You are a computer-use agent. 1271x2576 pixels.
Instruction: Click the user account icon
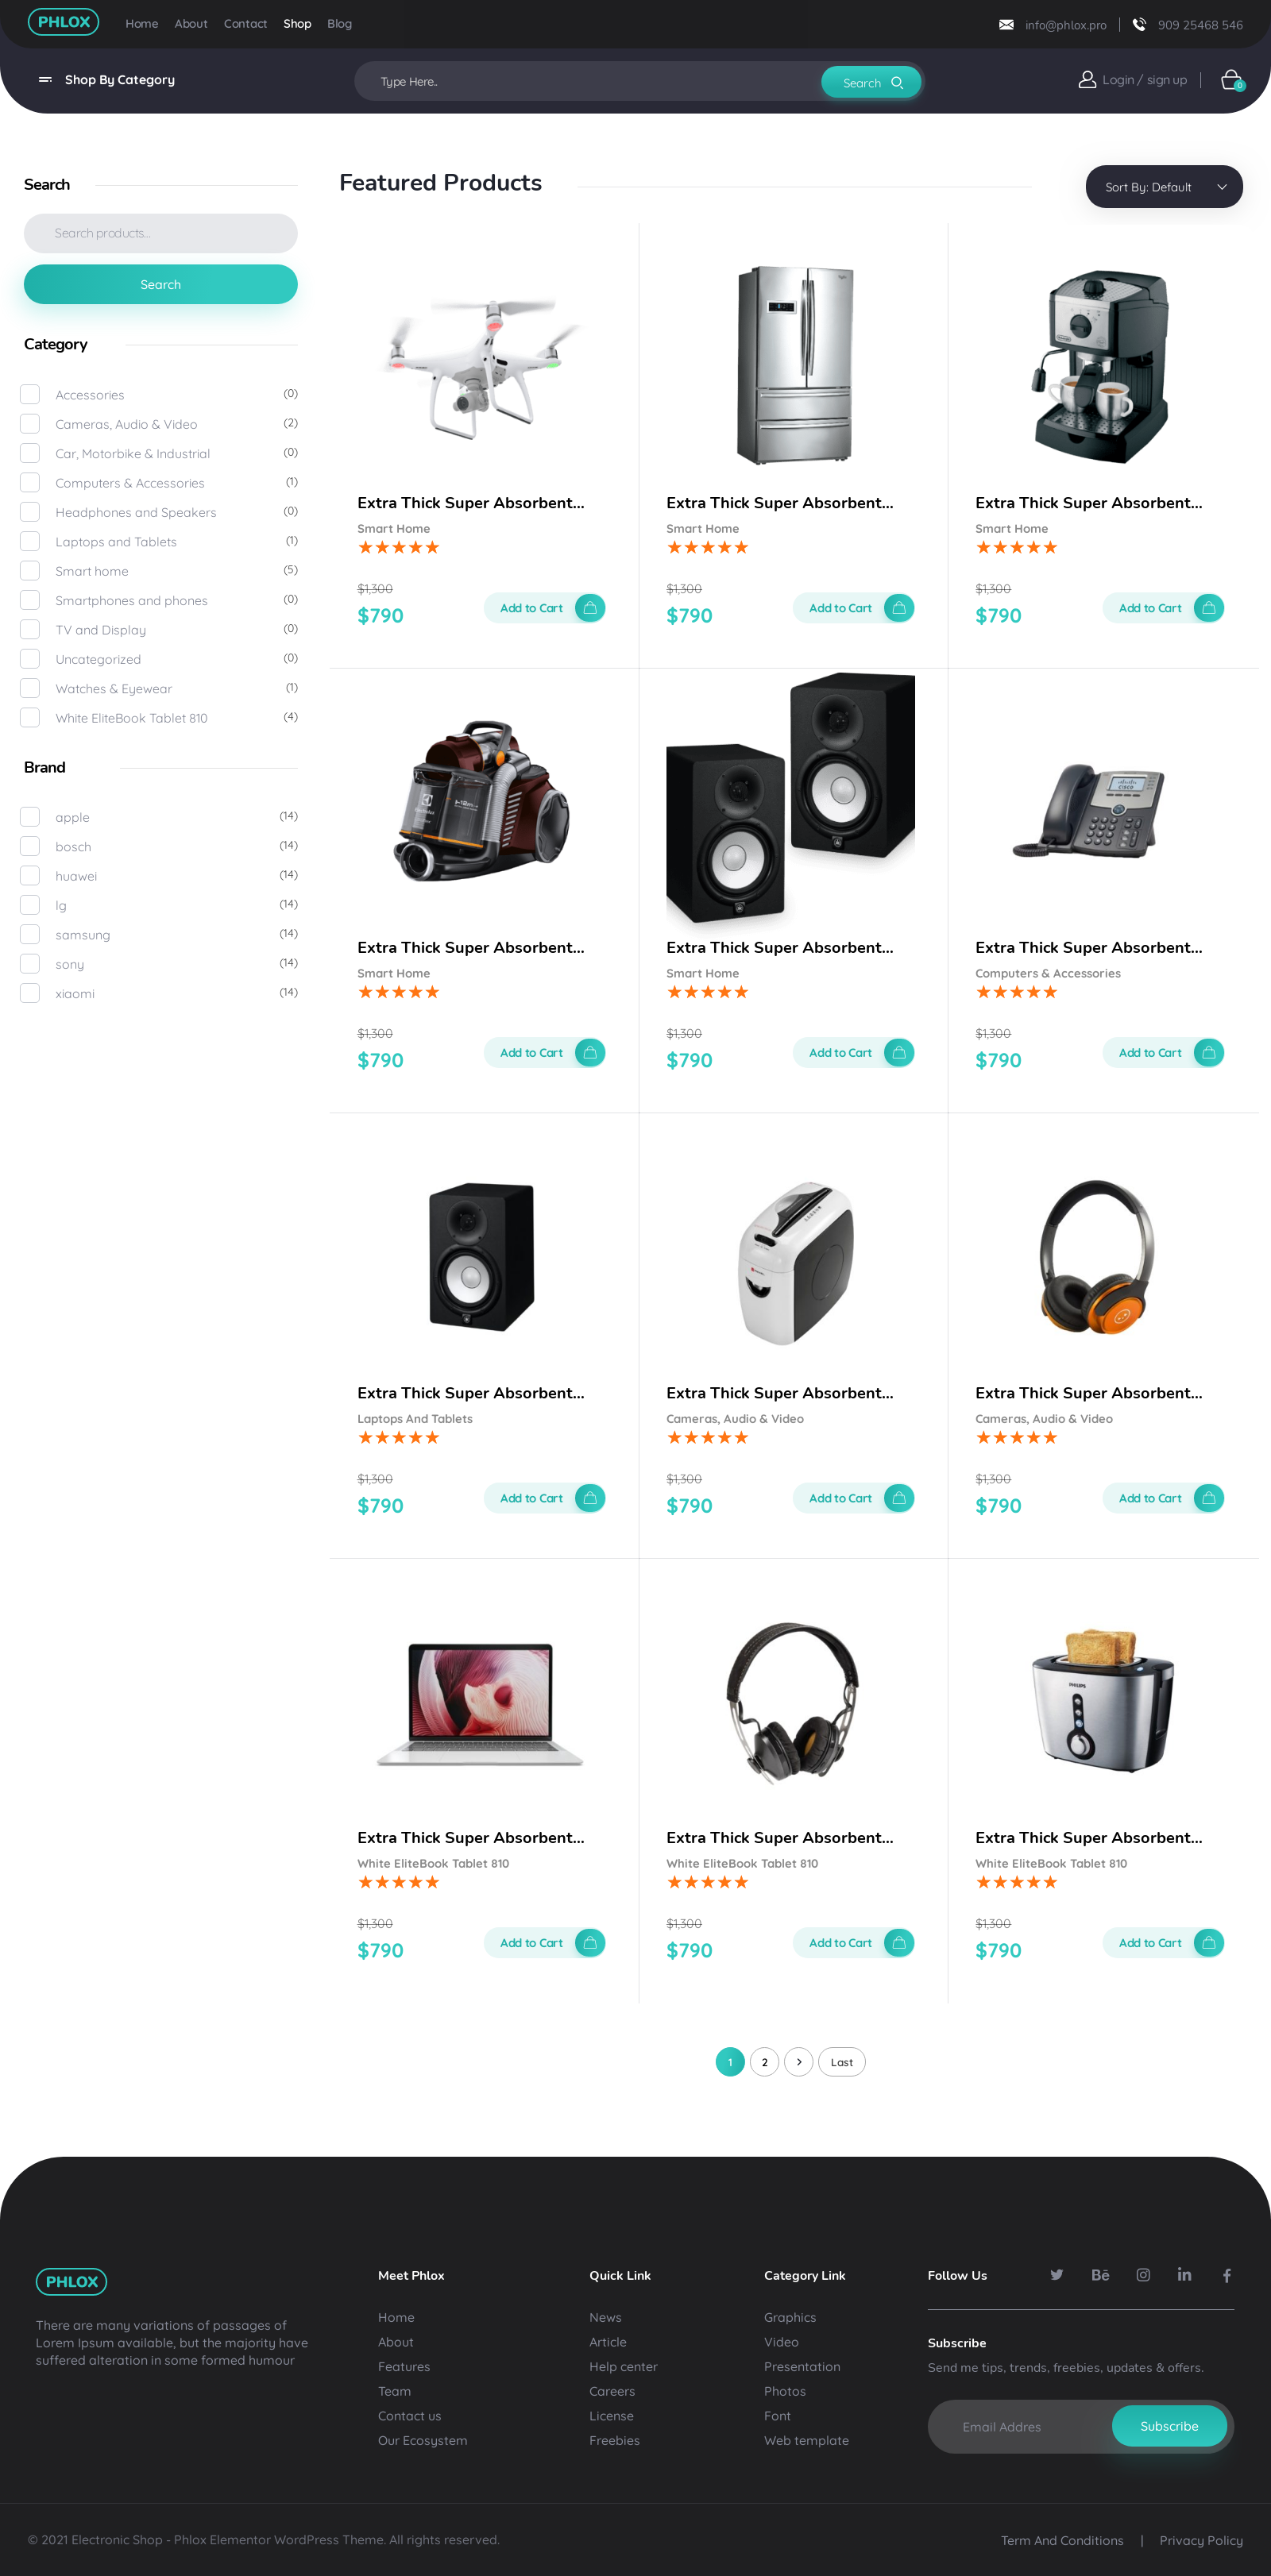[1087, 80]
